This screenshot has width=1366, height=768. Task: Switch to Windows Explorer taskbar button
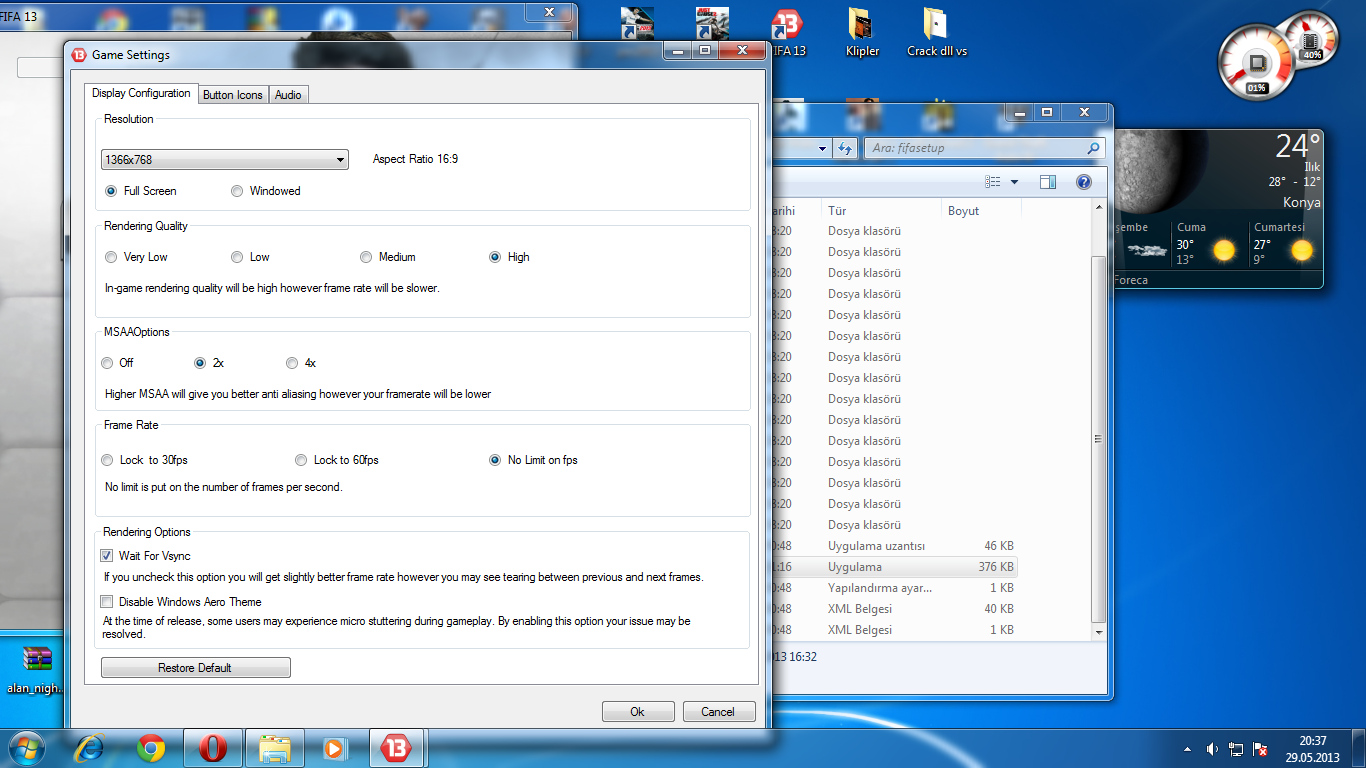click(x=274, y=747)
